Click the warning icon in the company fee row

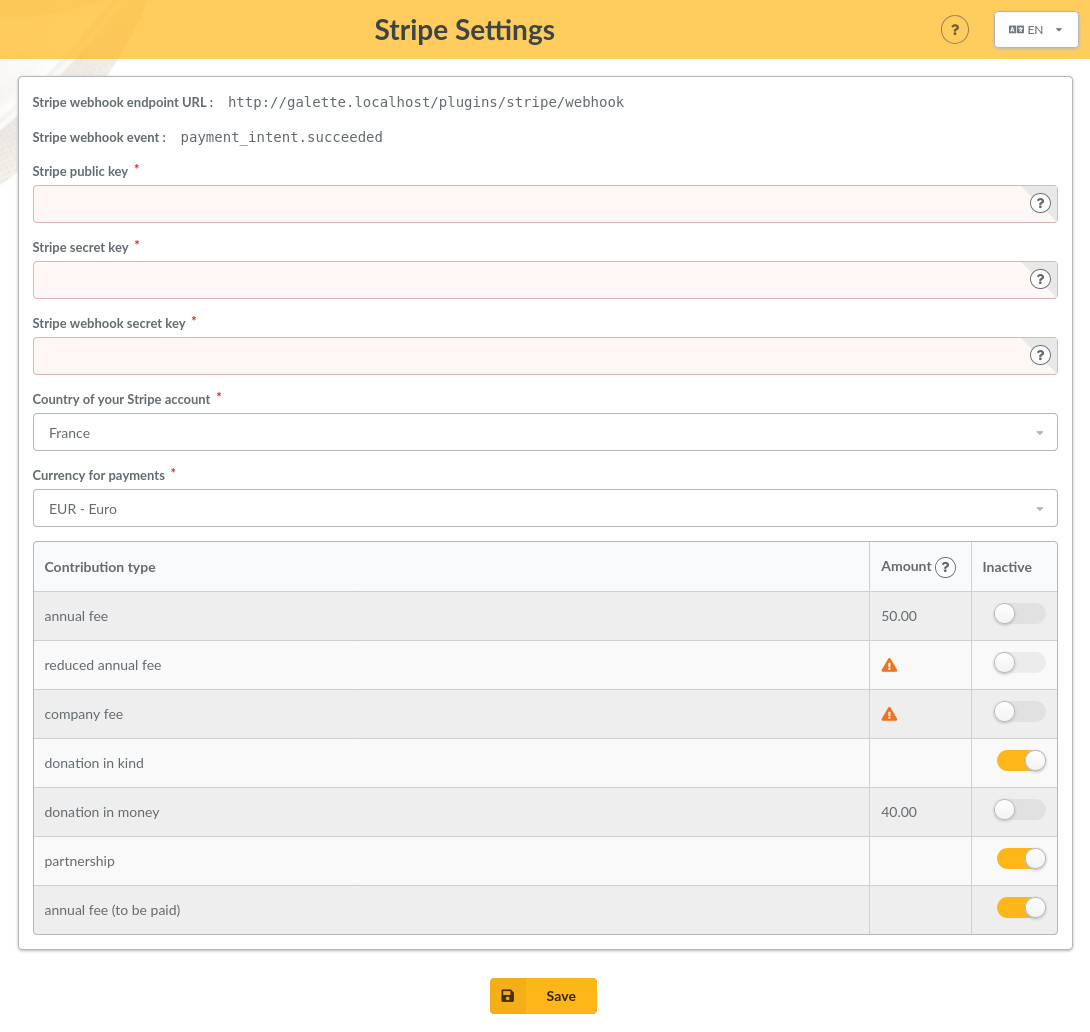(889, 712)
